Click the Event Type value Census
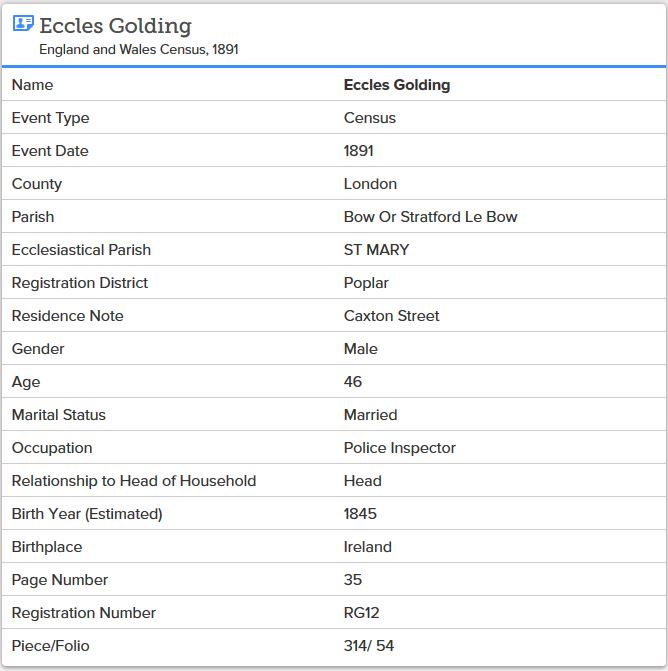668x671 pixels. click(x=370, y=118)
